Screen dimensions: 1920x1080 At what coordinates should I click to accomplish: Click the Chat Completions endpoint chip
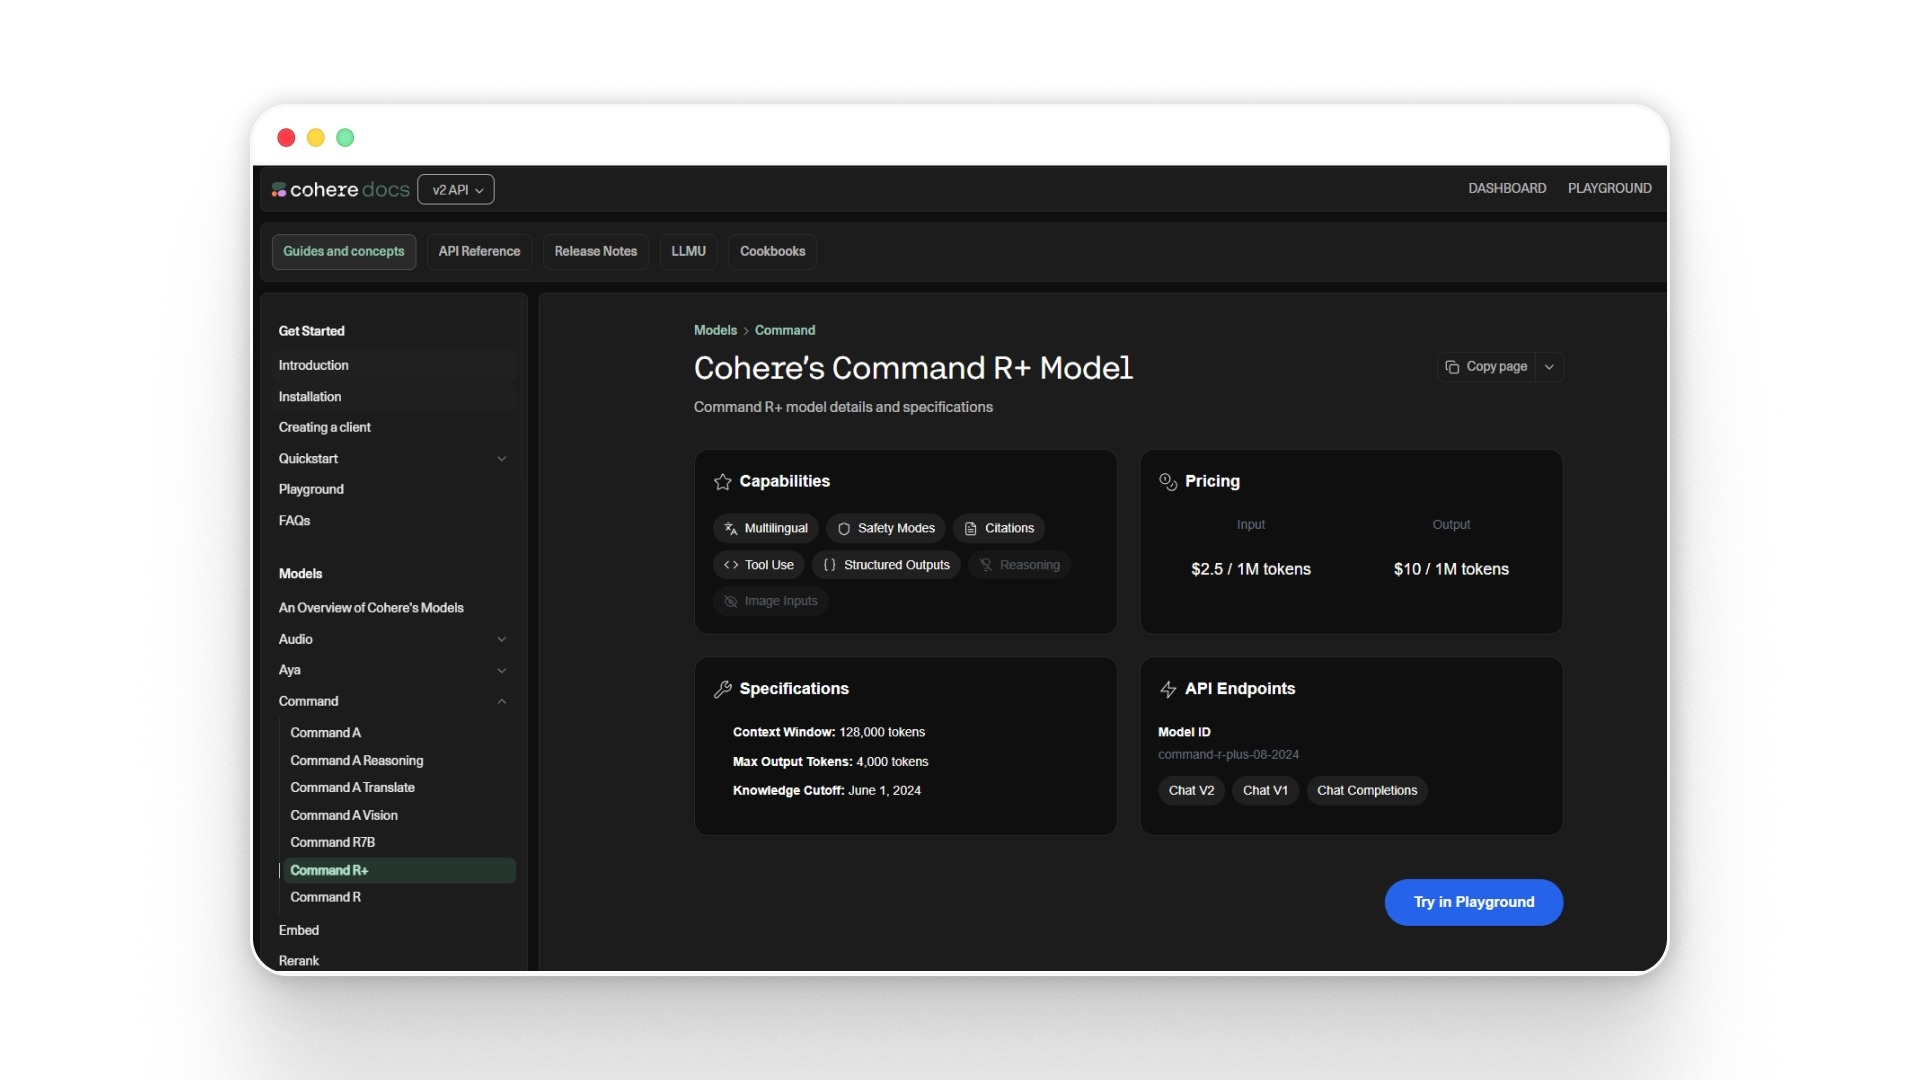[1367, 790]
